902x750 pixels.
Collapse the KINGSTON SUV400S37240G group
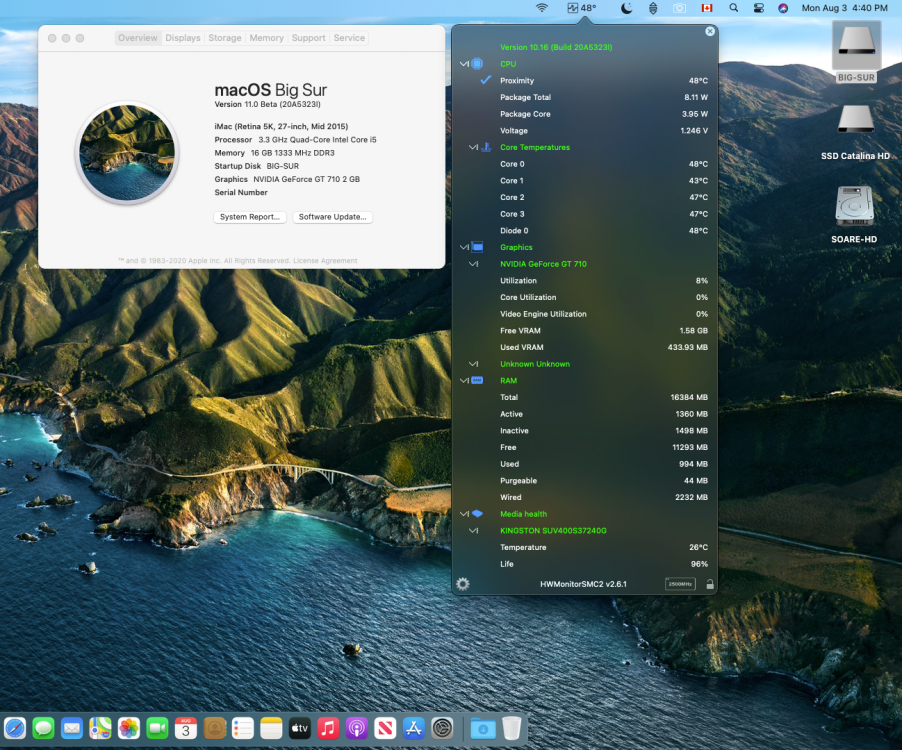coord(473,531)
